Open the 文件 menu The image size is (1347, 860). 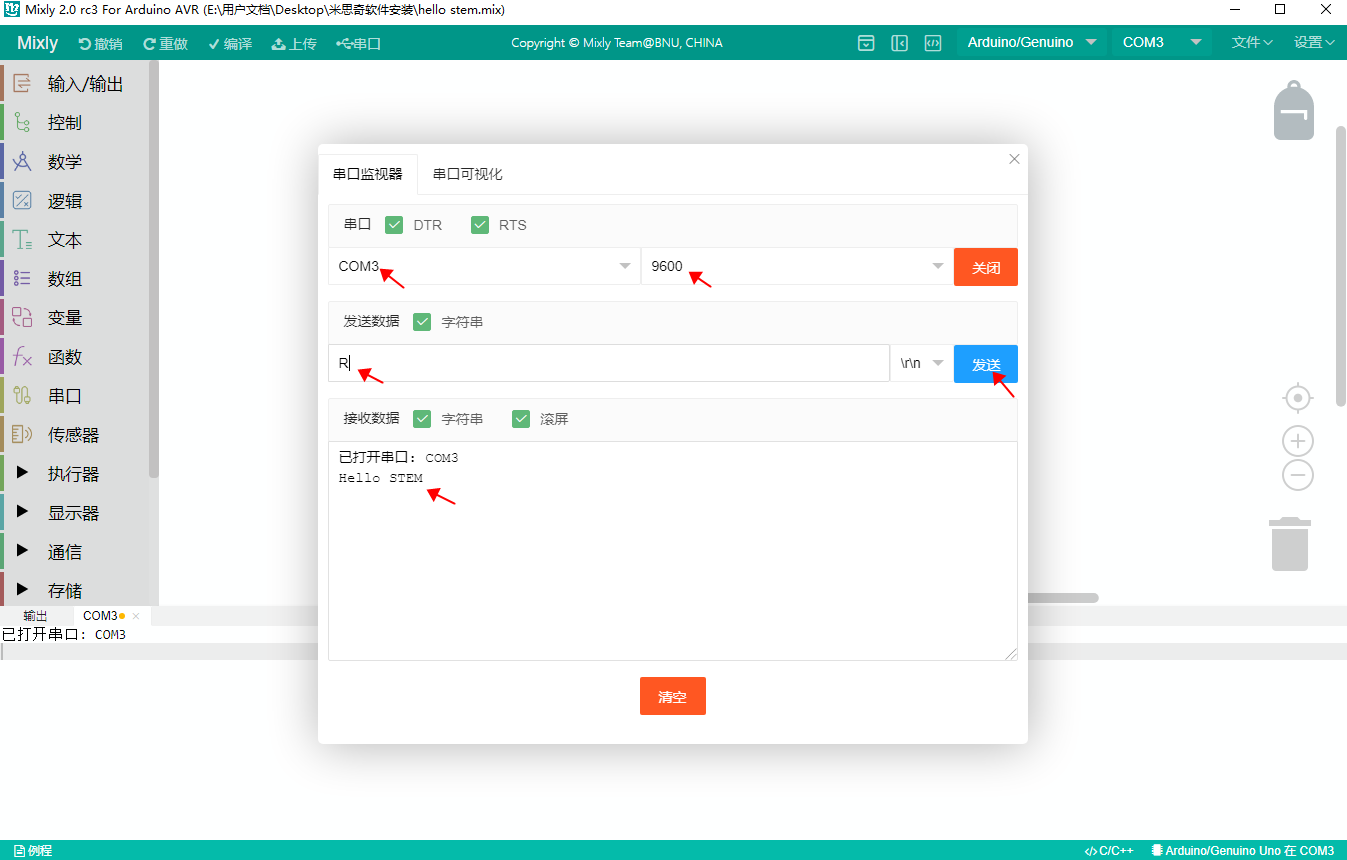click(x=1251, y=43)
